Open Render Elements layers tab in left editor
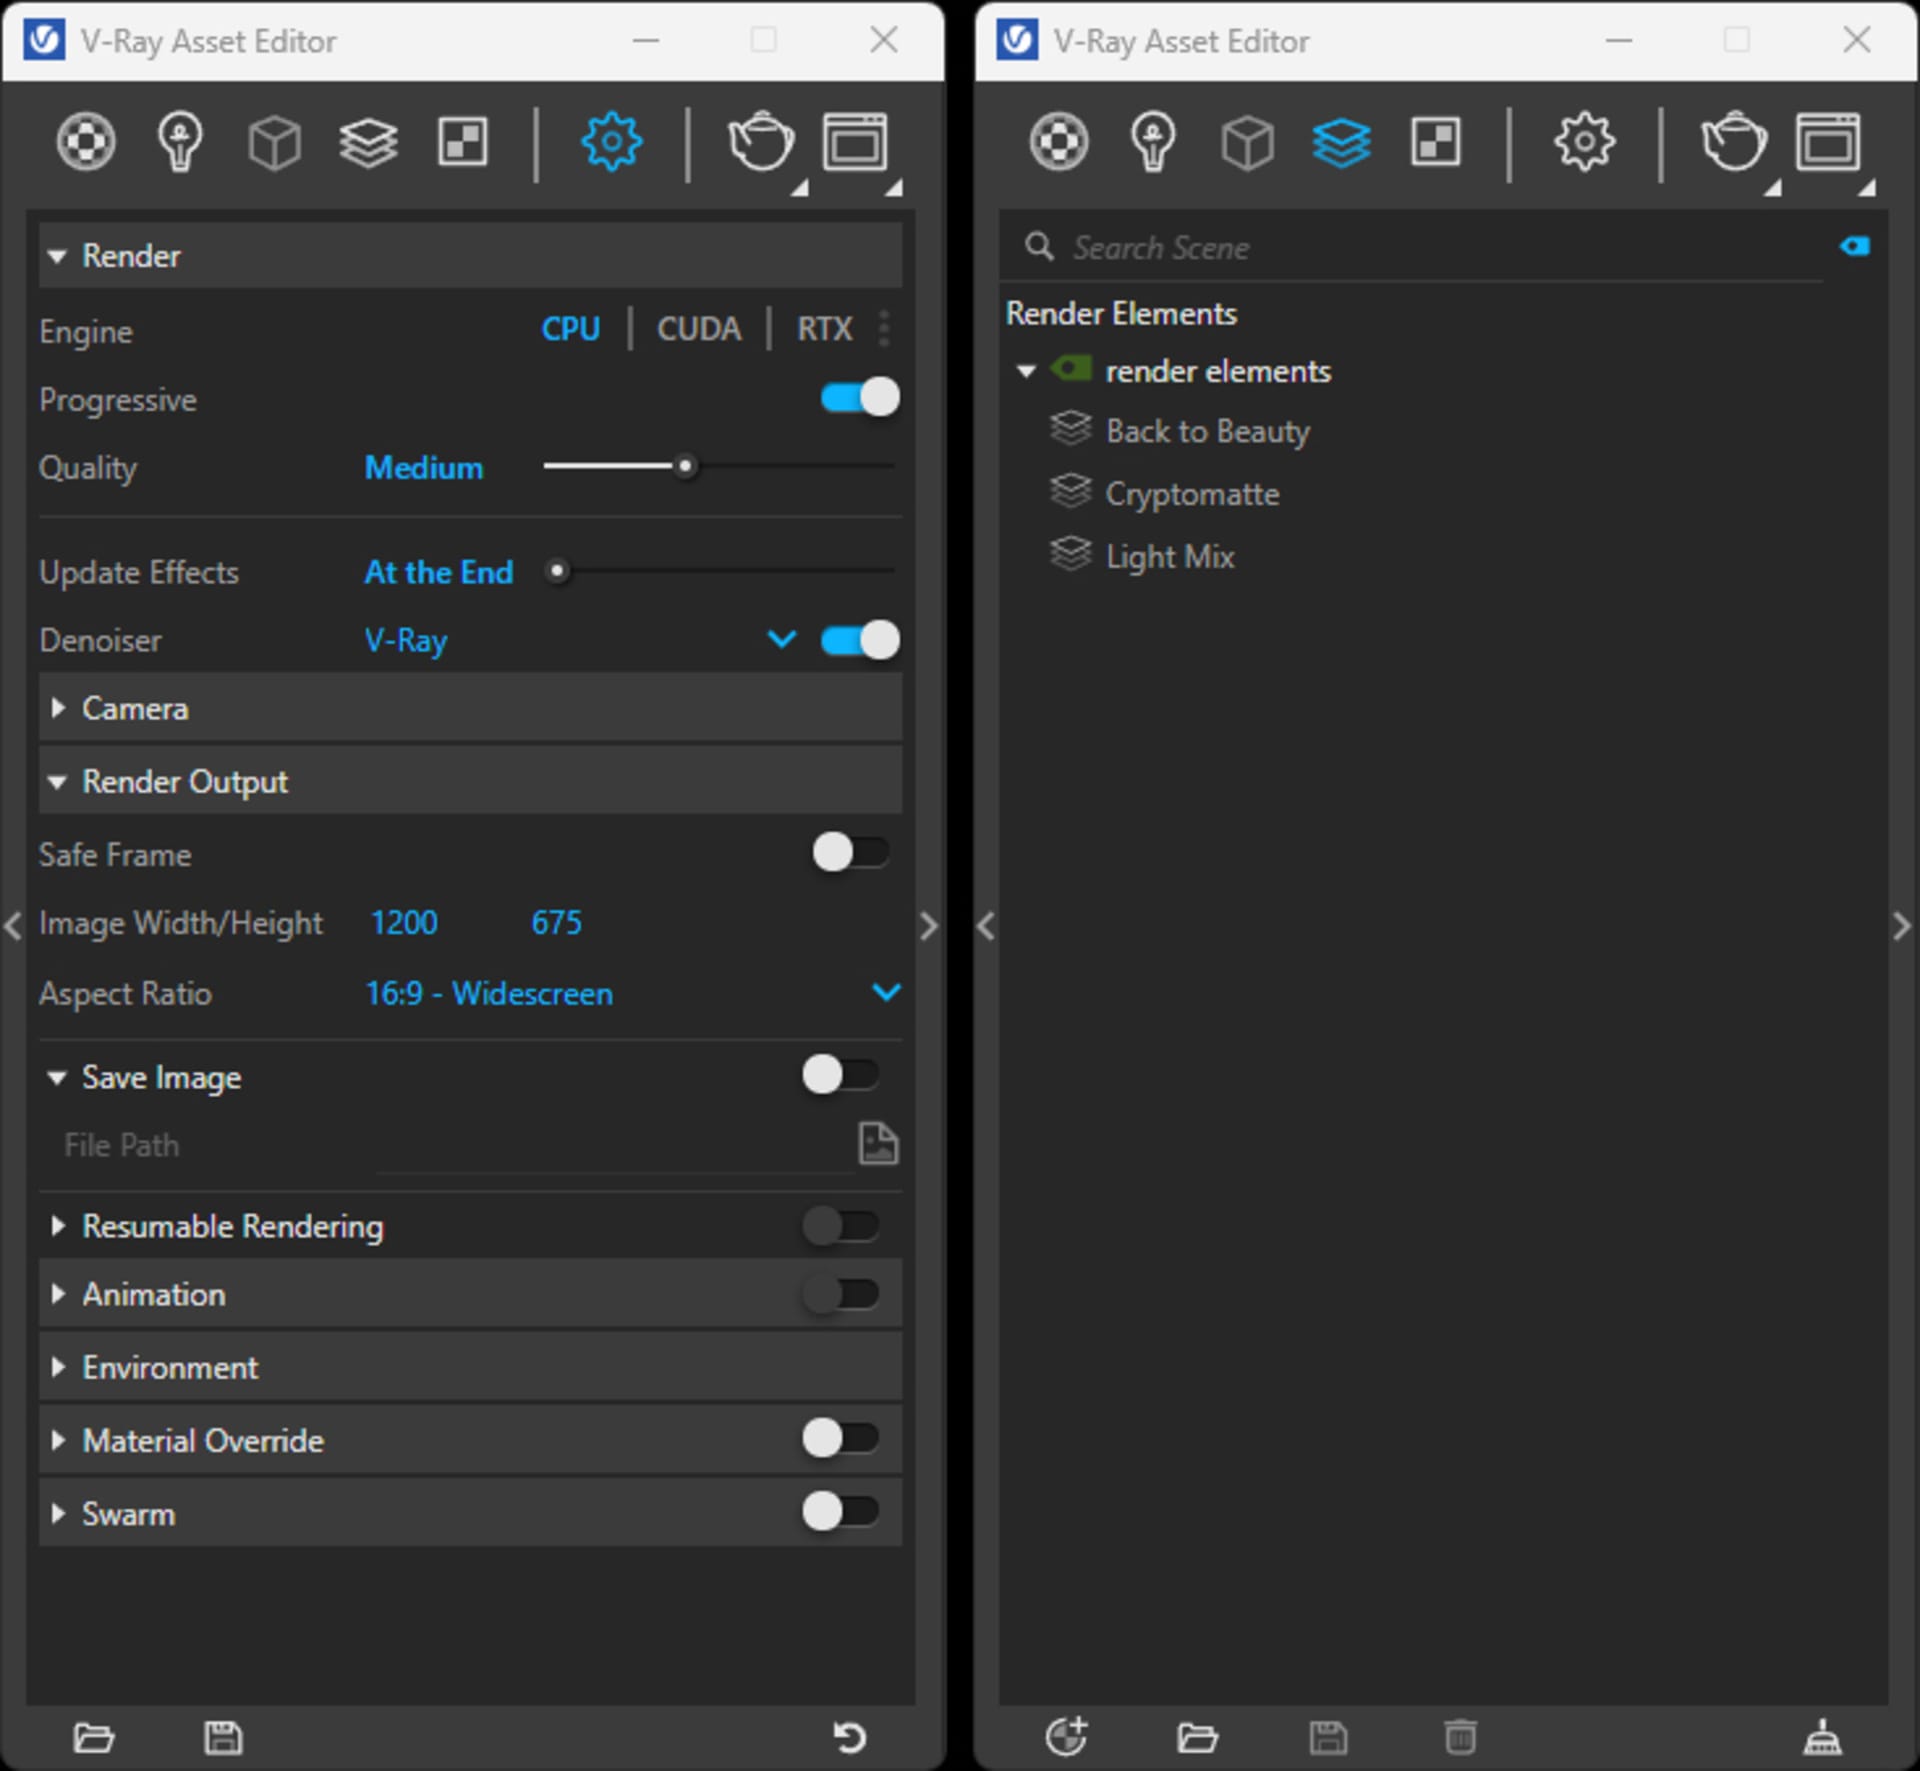 [368, 142]
